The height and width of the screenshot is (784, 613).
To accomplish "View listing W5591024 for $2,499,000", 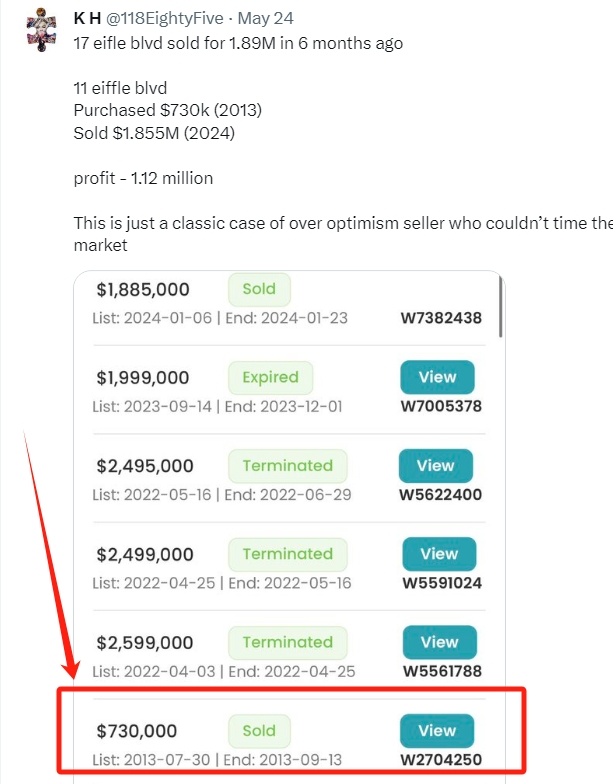I will tap(439, 554).
